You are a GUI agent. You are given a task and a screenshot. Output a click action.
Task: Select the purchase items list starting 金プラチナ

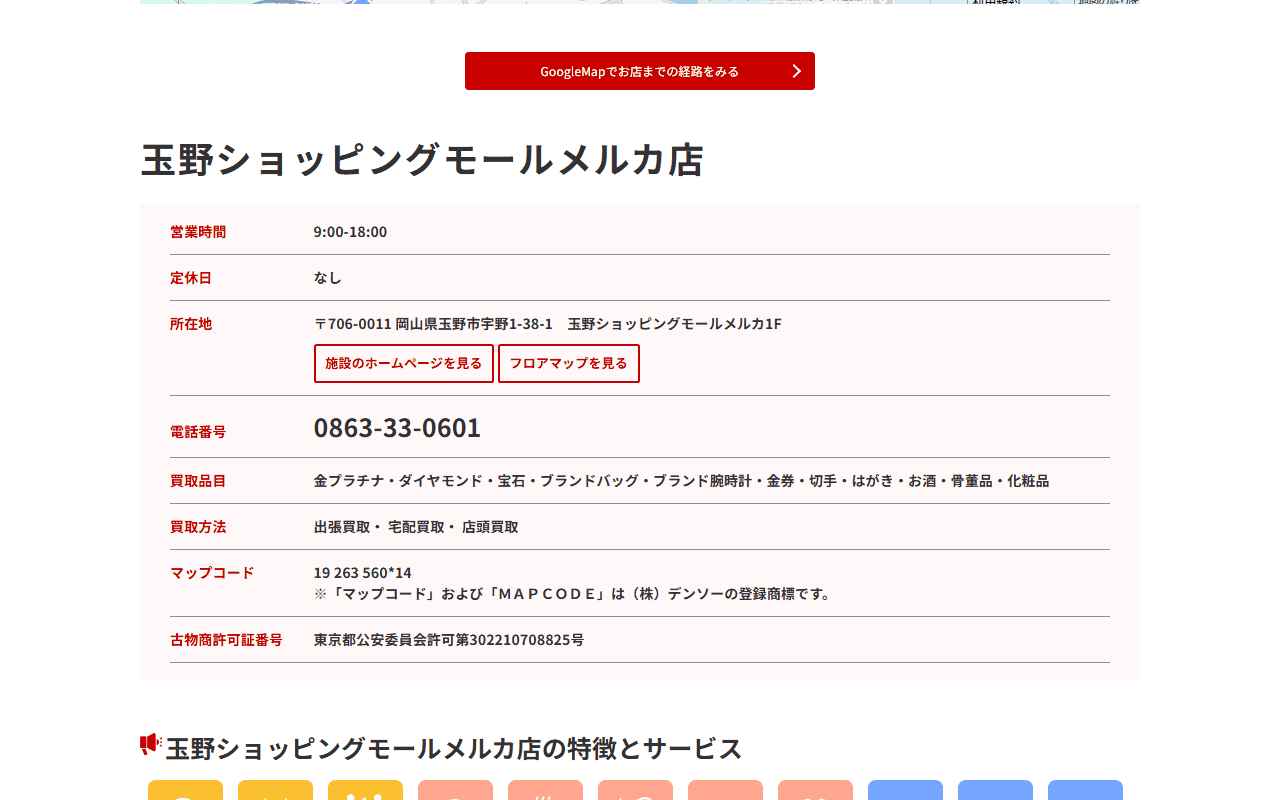(681, 481)
